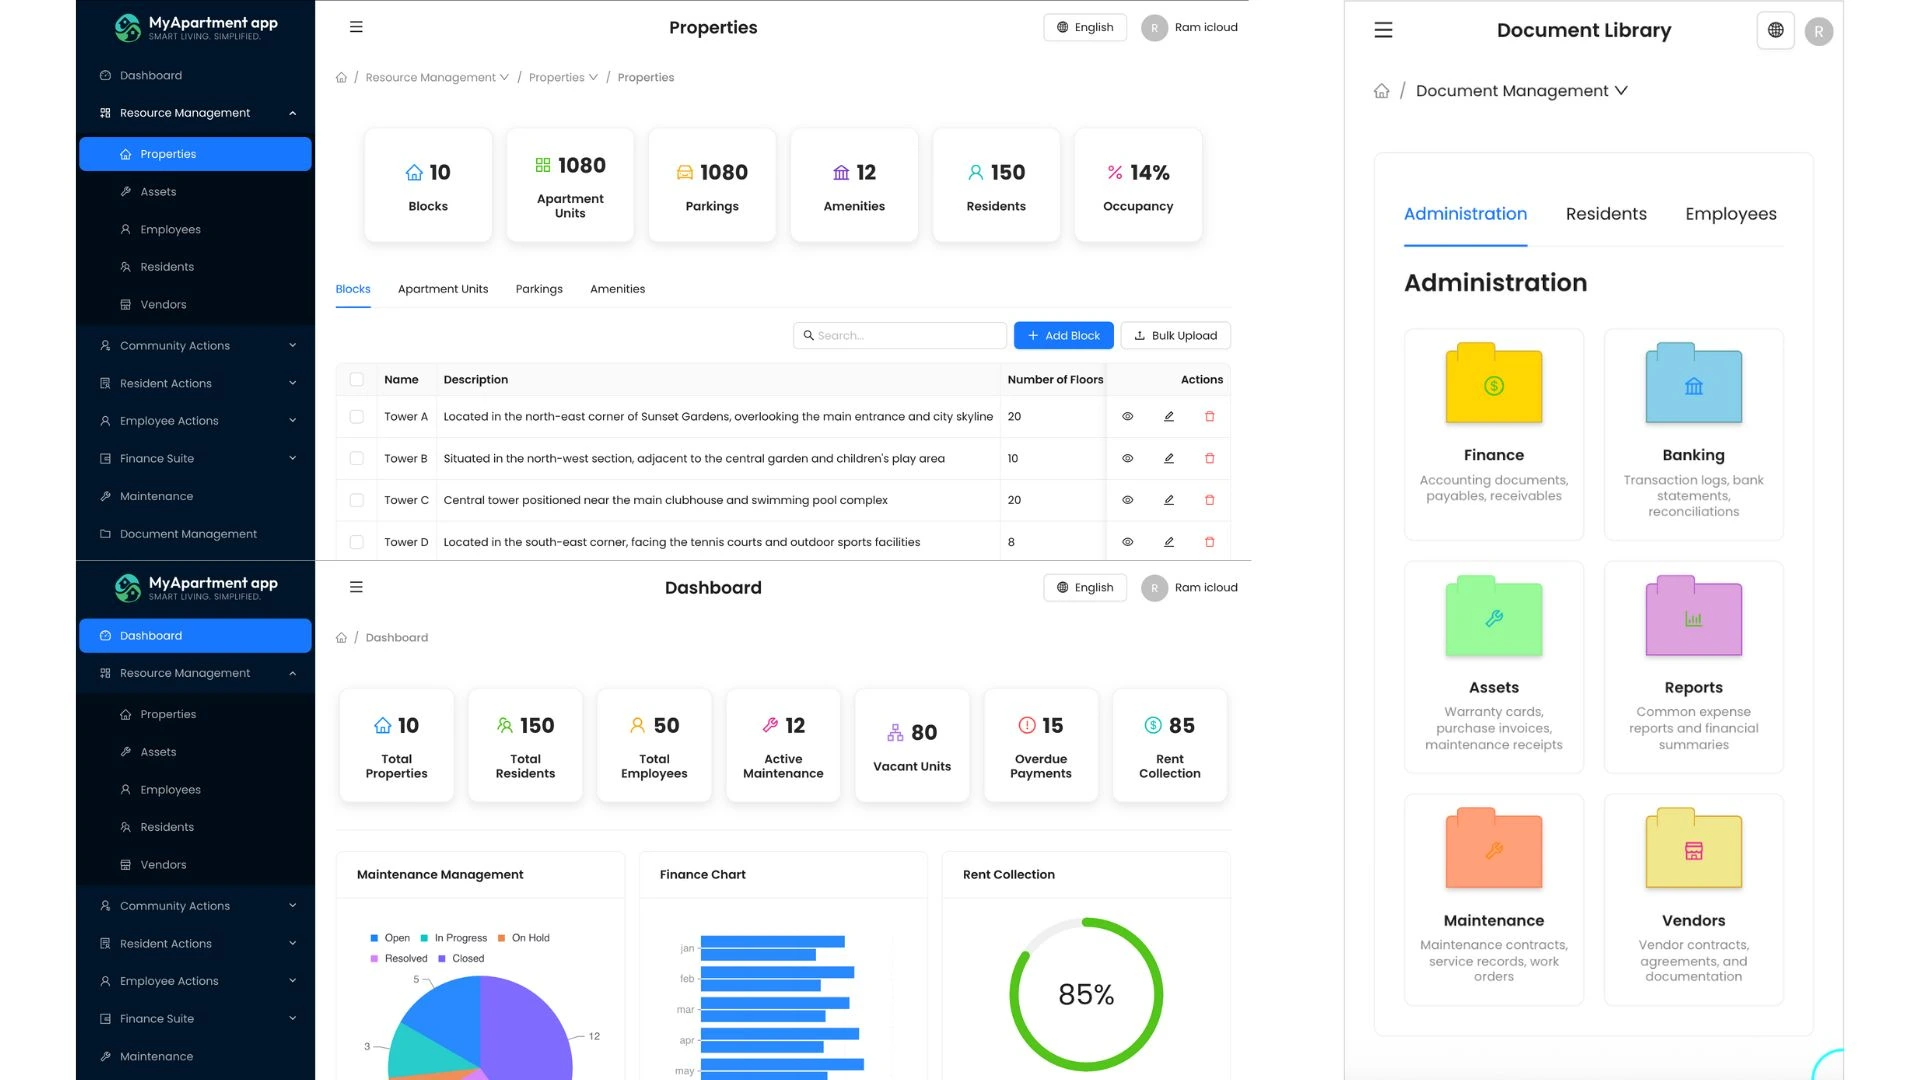Screen dimensions: 1920x1080
Task: Open the green Assets folder icon
Action: (1494, 616)
